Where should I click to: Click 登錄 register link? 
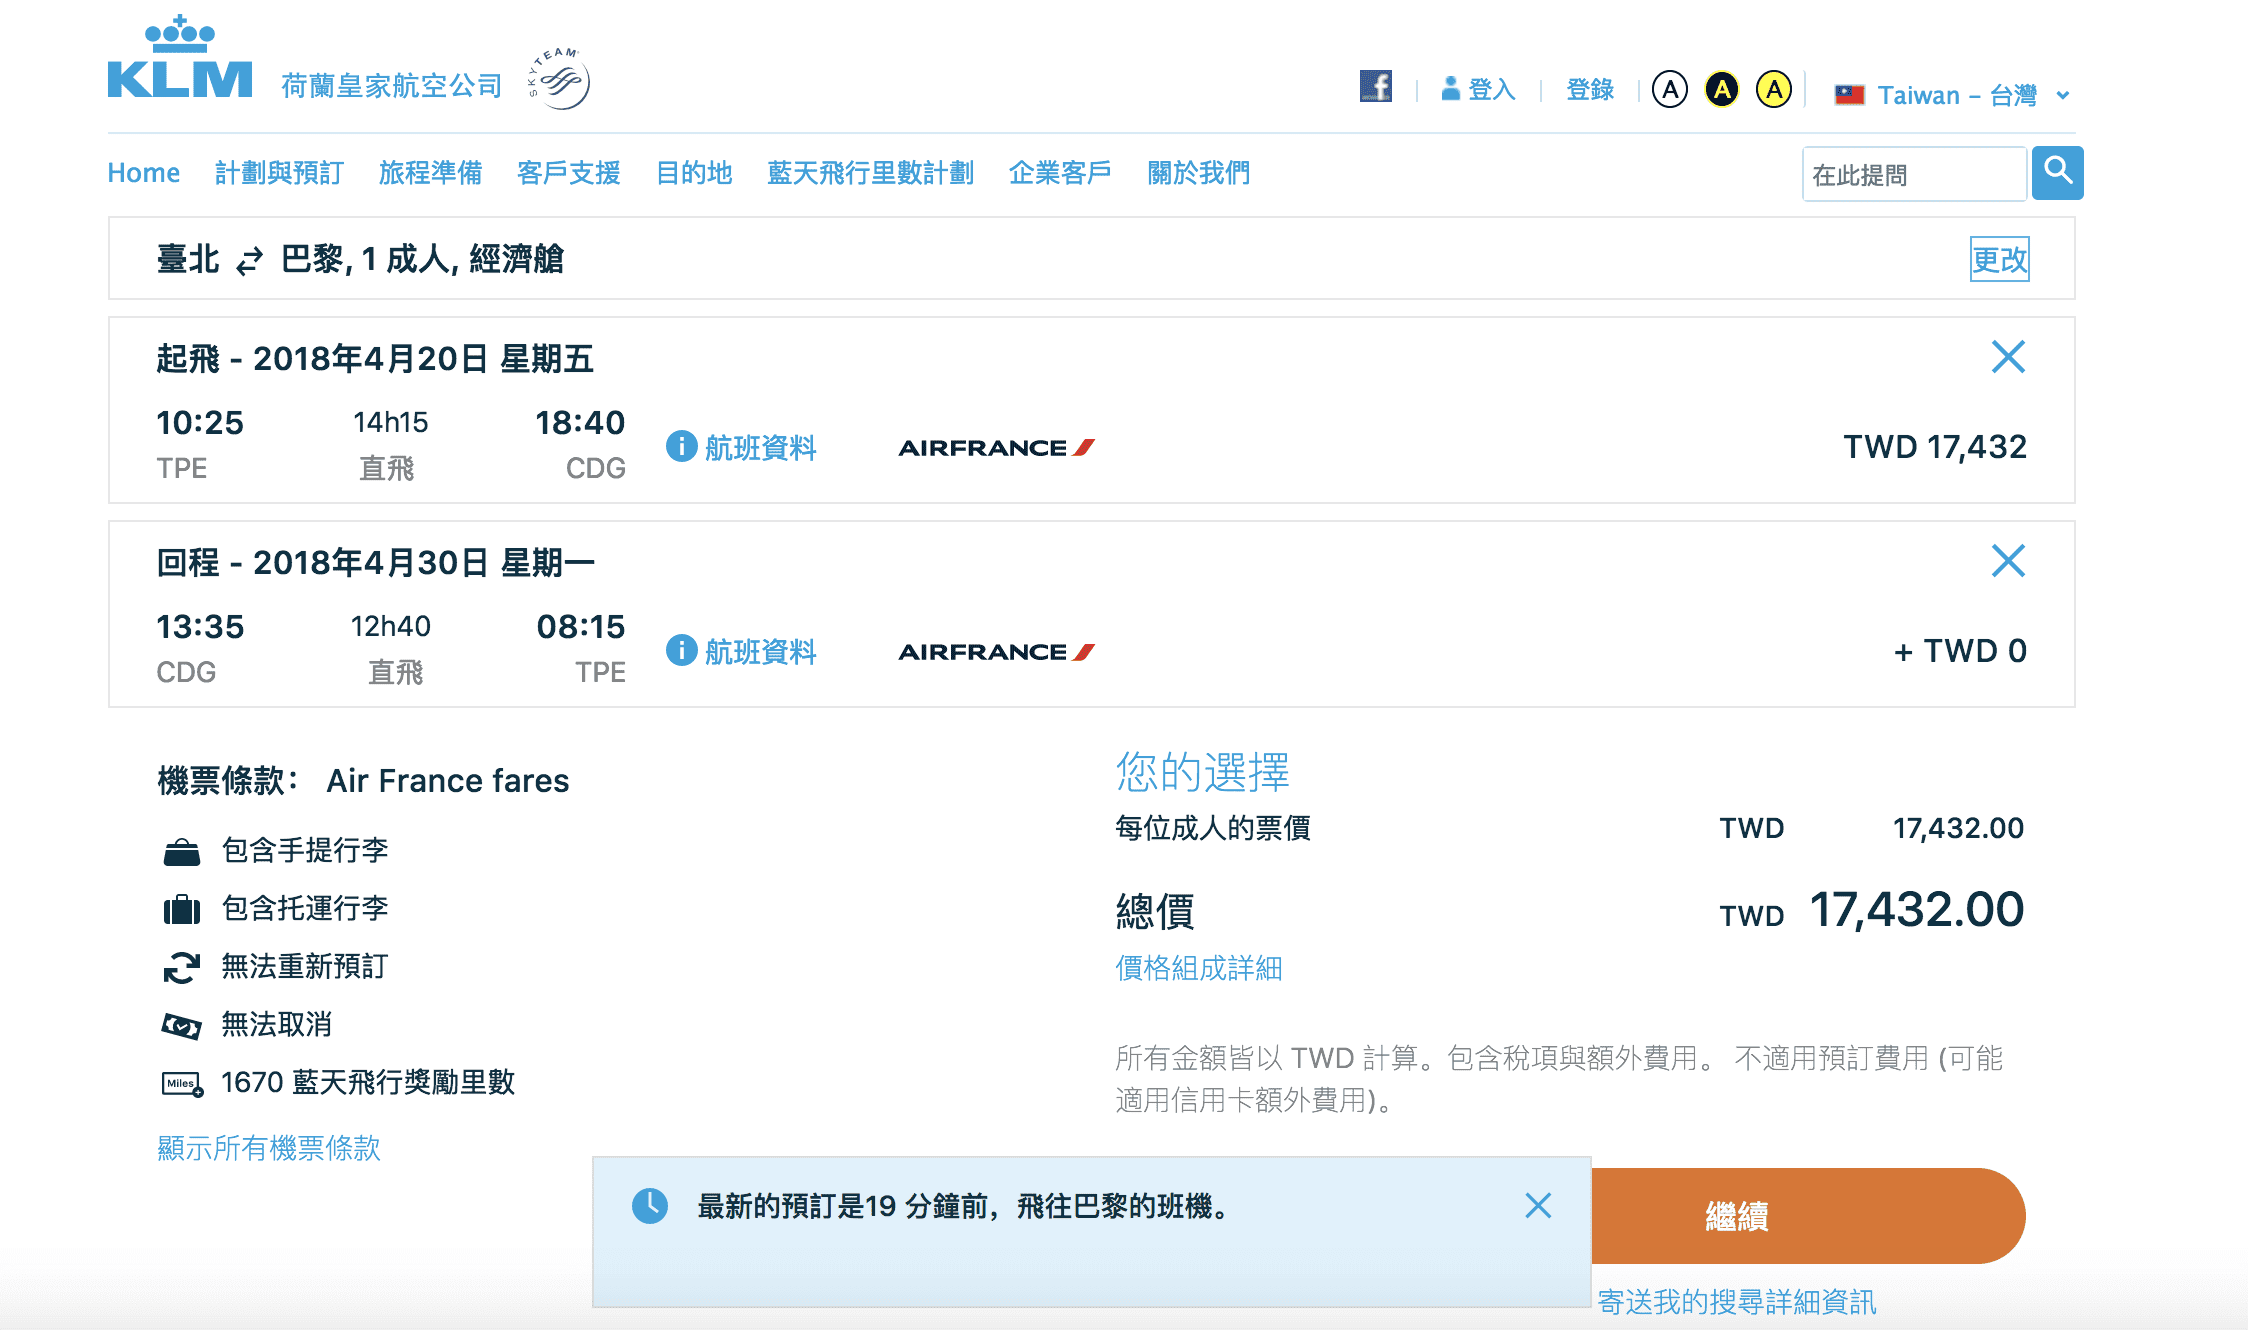[x=1590, y=90]
